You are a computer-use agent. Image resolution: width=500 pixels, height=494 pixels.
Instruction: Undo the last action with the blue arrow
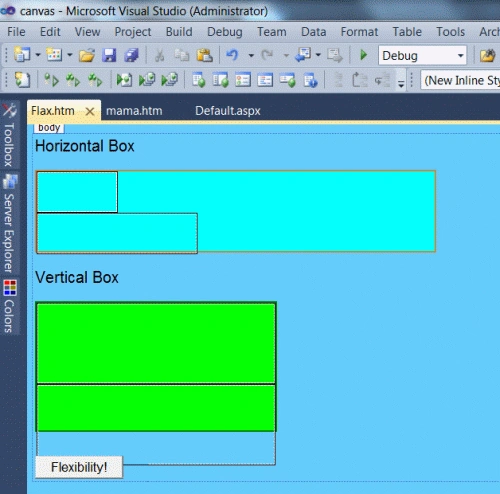click(x=232, y=55)
